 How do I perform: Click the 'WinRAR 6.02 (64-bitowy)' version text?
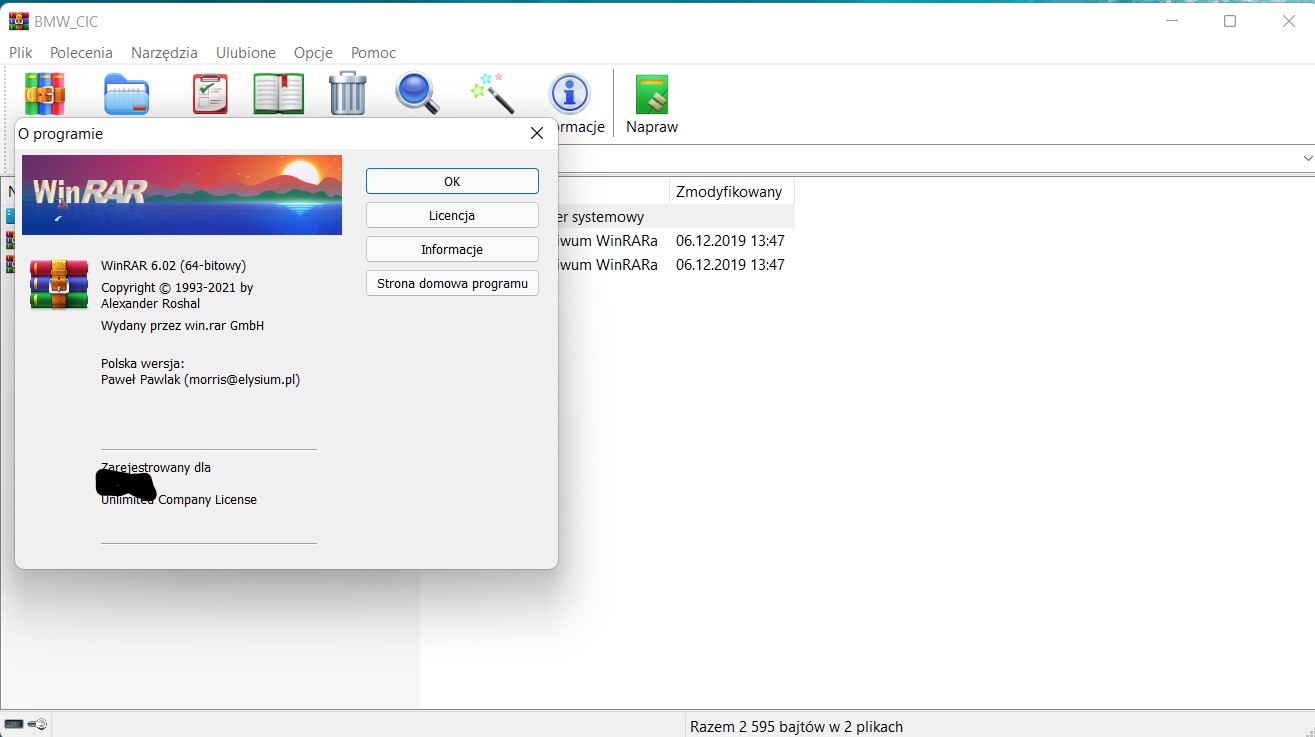173,265
